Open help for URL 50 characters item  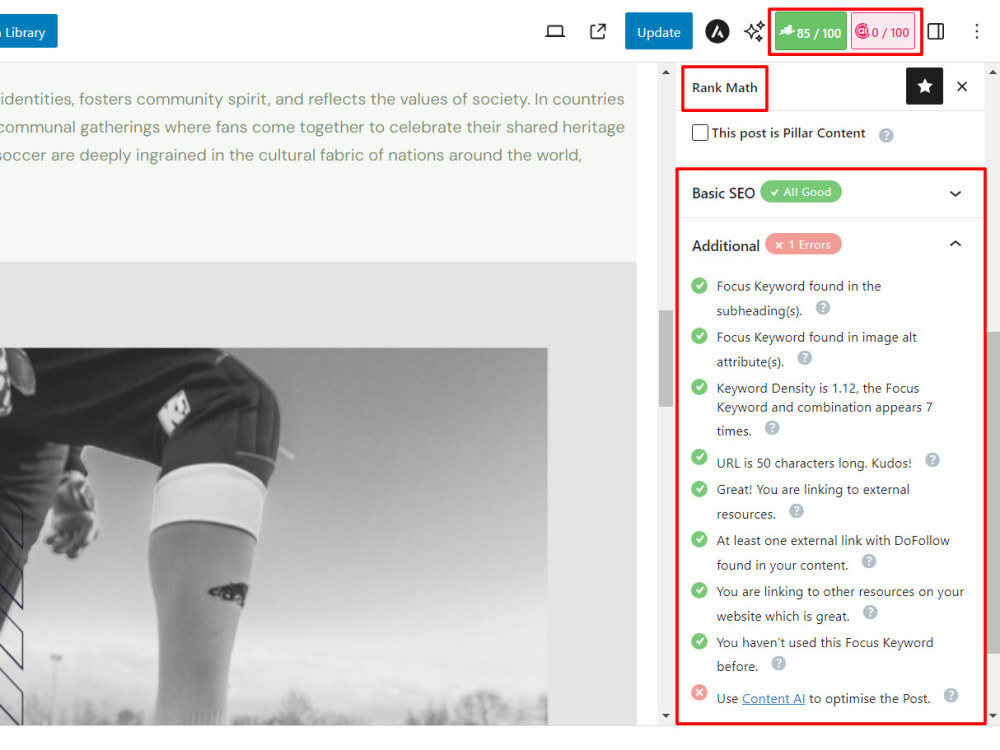tap(932, 460)
